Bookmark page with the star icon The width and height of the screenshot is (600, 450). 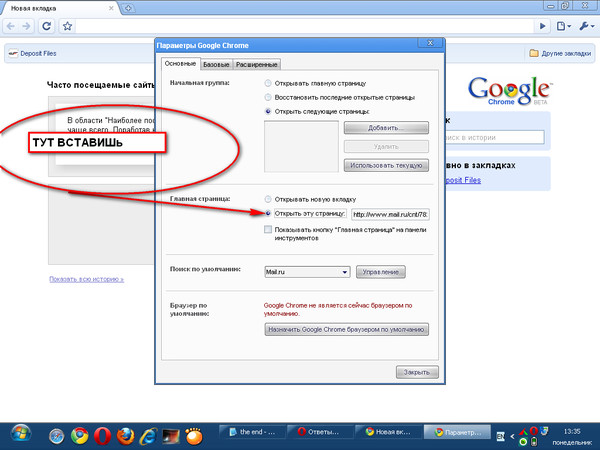[67, 26]
